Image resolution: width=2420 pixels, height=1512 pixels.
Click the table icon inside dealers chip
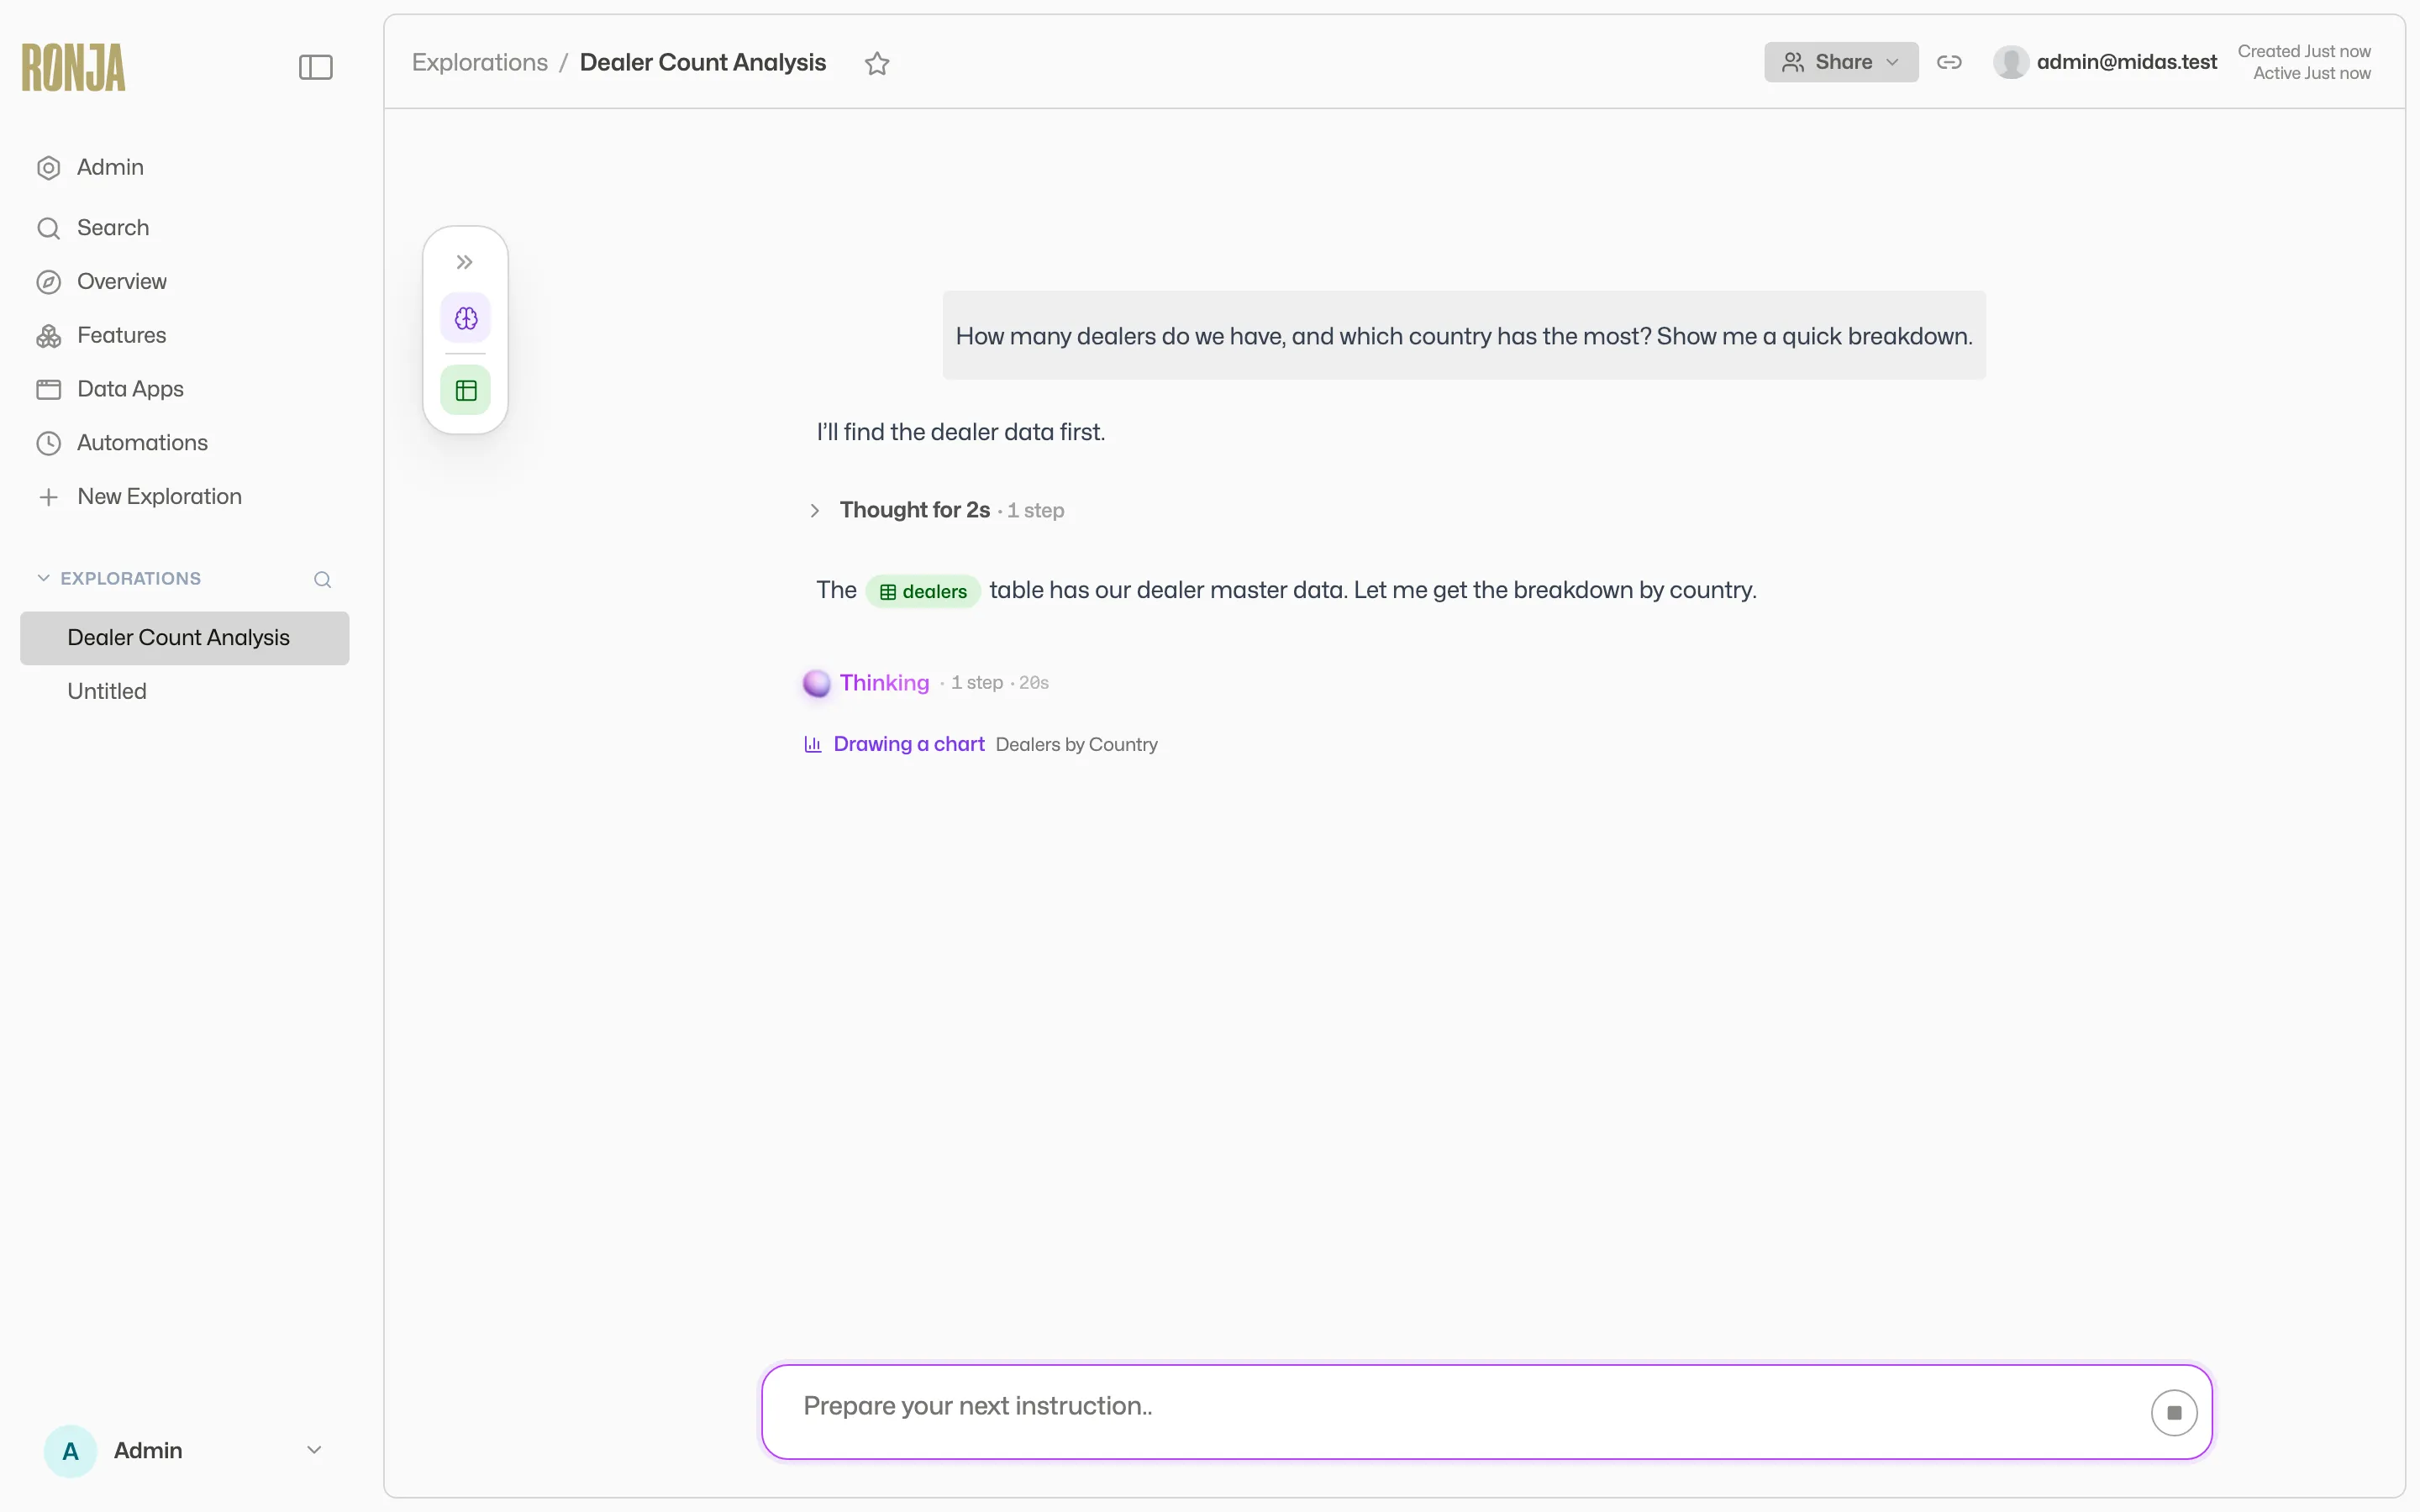[888, 592]
